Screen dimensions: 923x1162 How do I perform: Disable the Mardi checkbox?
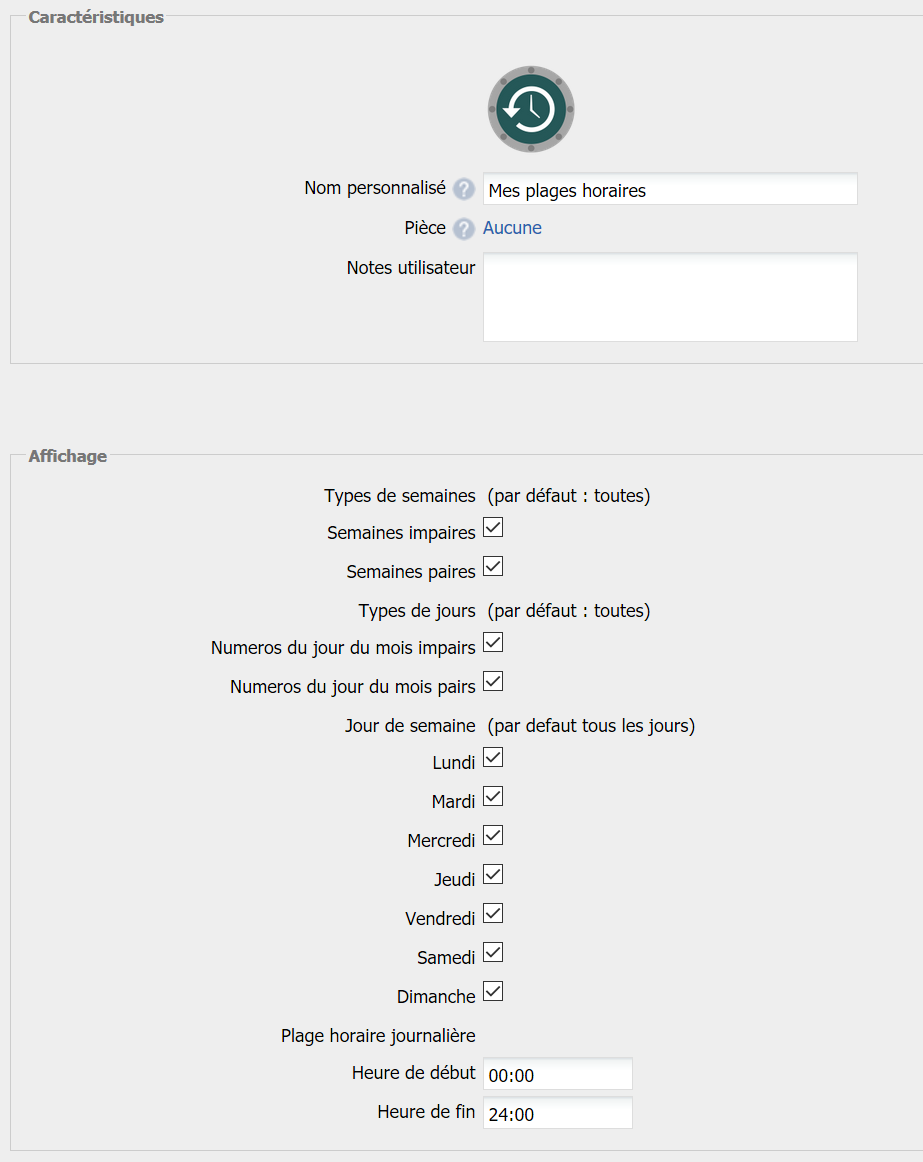[x=493, y=797]
